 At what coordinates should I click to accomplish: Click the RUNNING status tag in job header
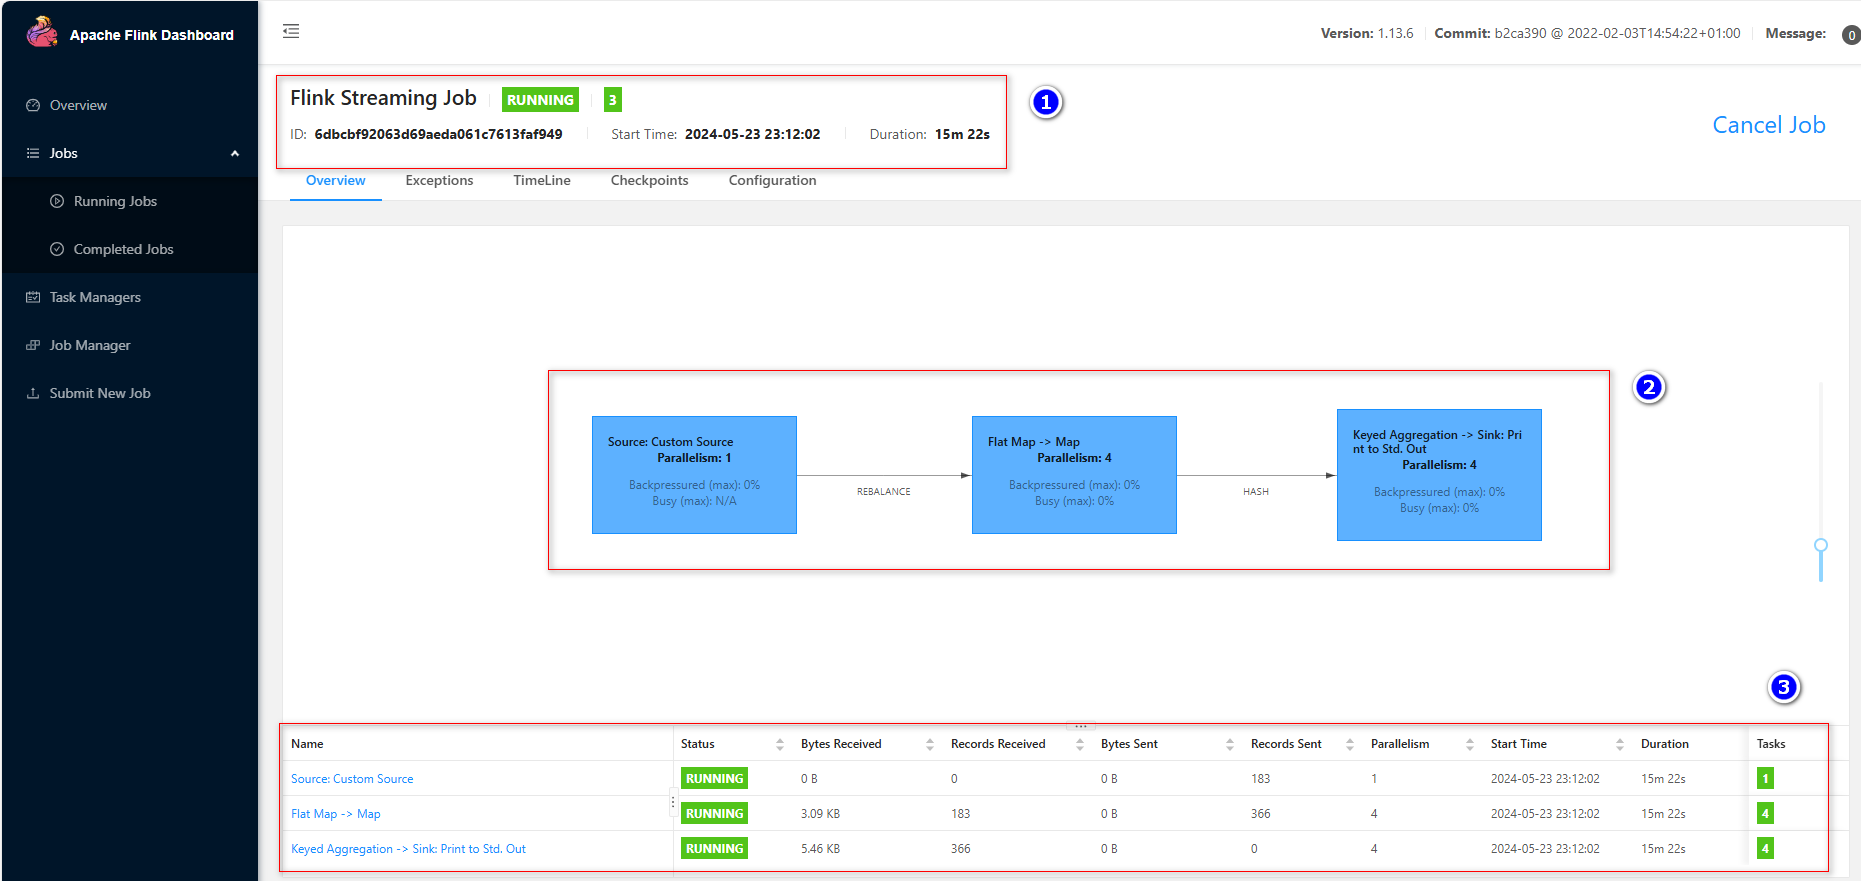click(540, 100)
